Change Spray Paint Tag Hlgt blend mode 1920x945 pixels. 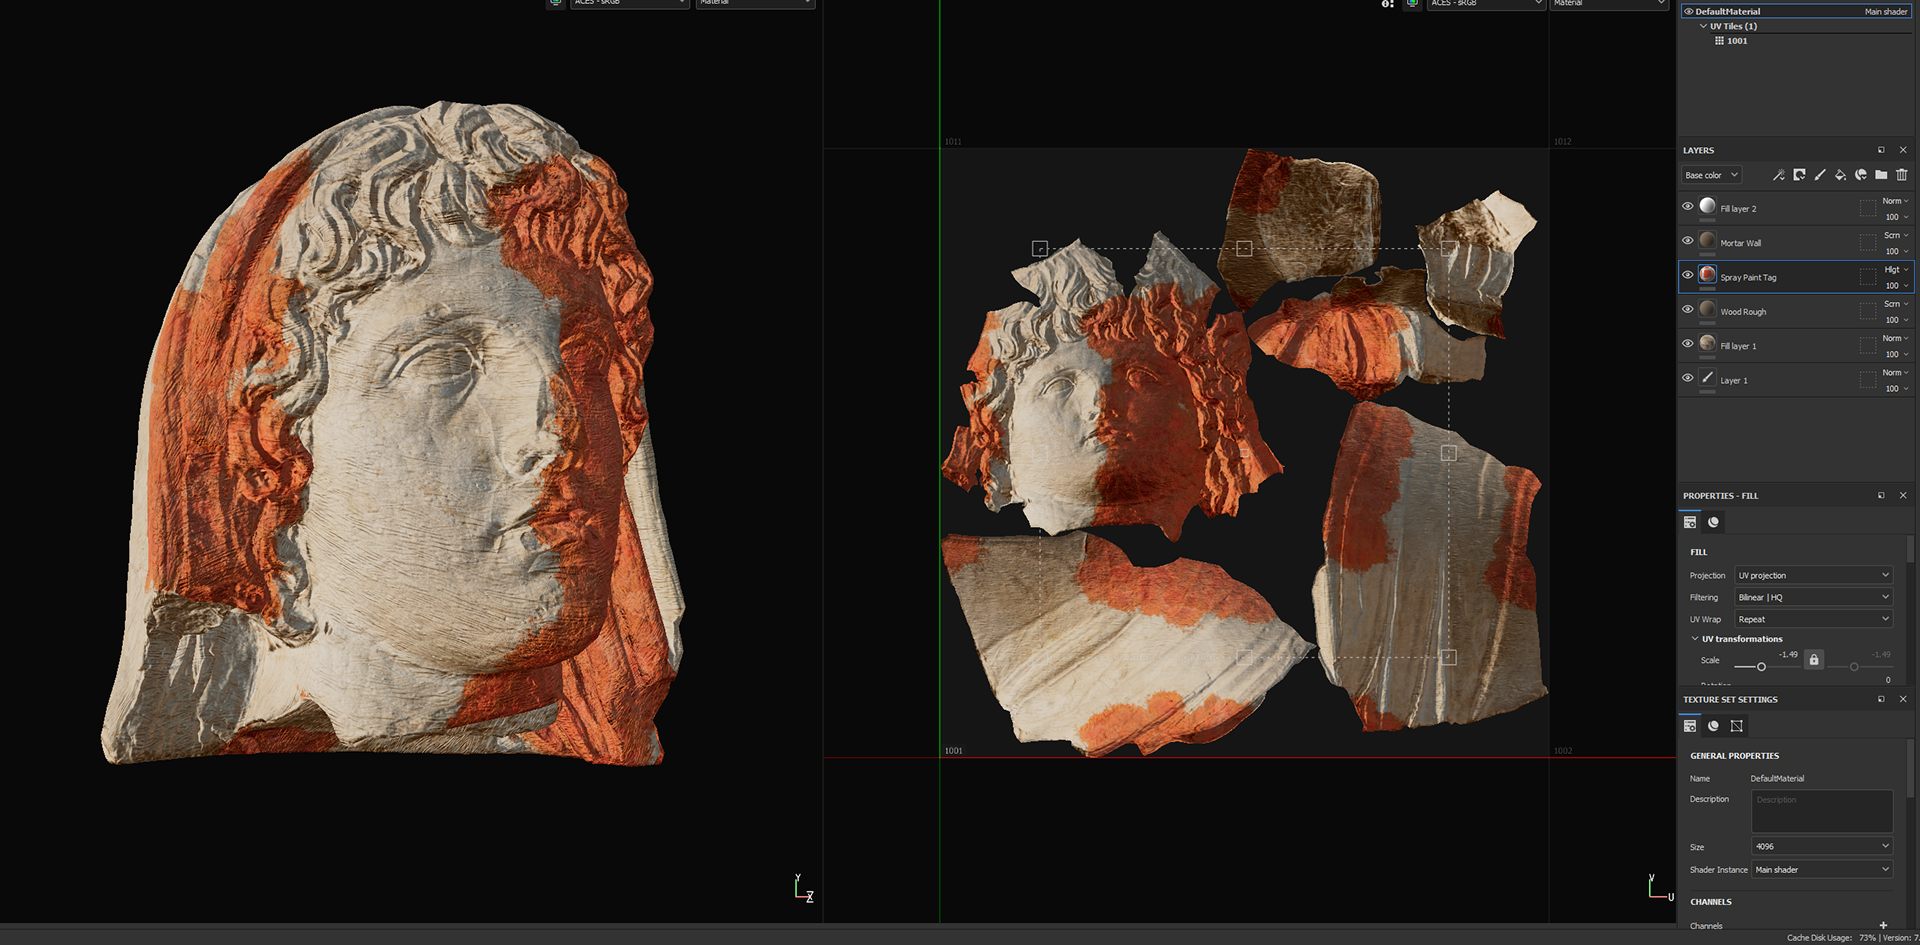[x=1895, y=270]
